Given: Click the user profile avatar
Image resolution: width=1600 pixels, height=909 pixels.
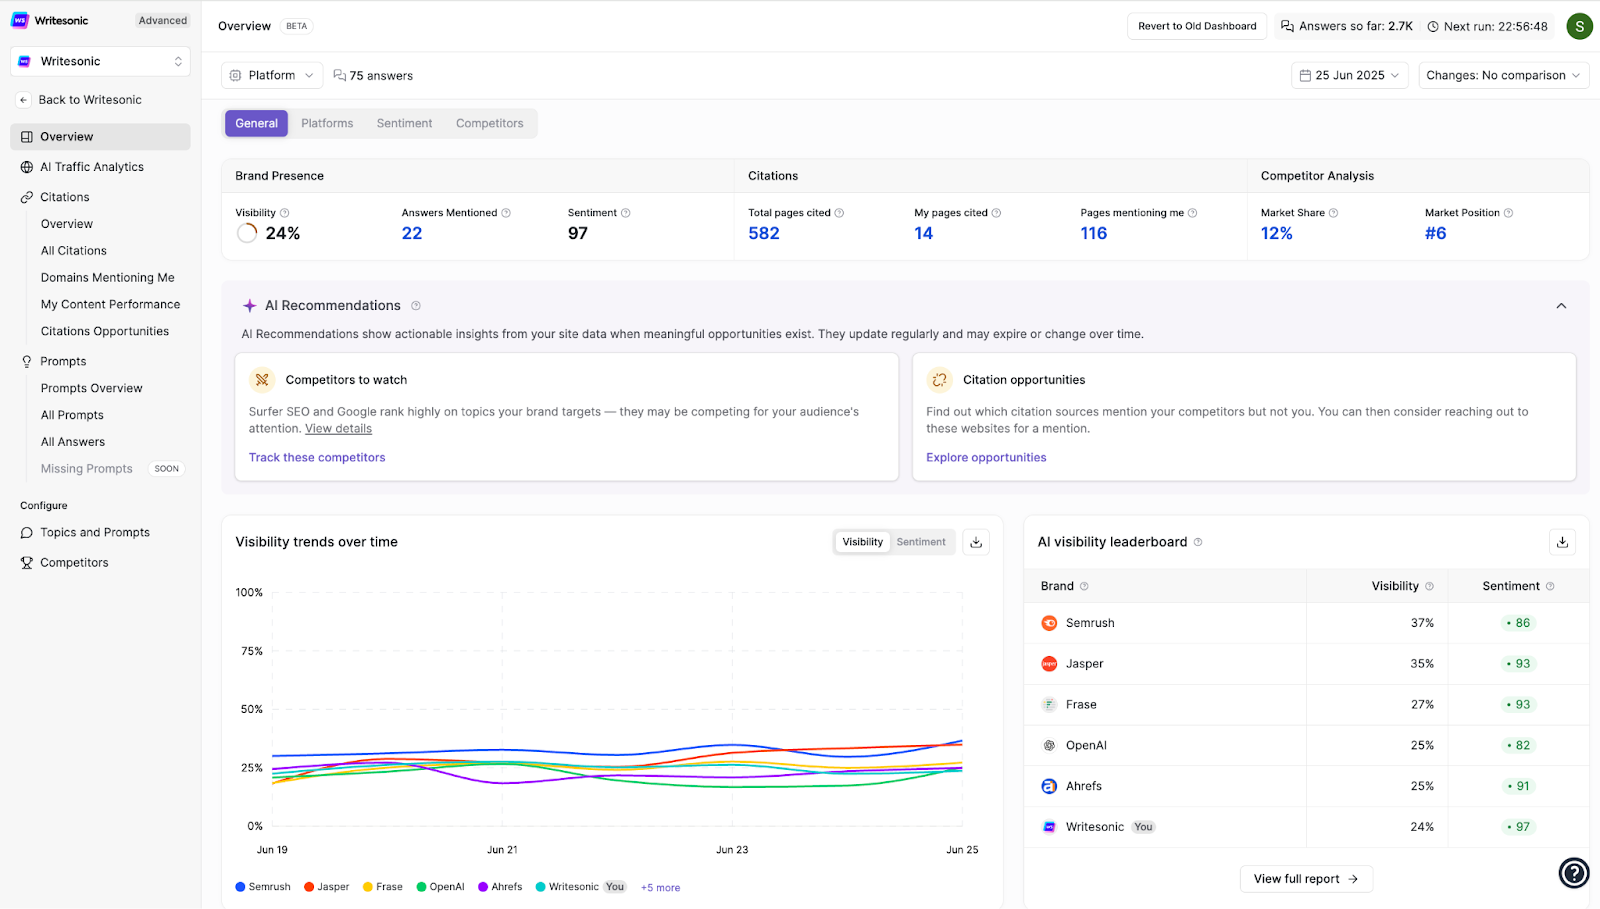Looking at the screenshot, I should 1579,26.
